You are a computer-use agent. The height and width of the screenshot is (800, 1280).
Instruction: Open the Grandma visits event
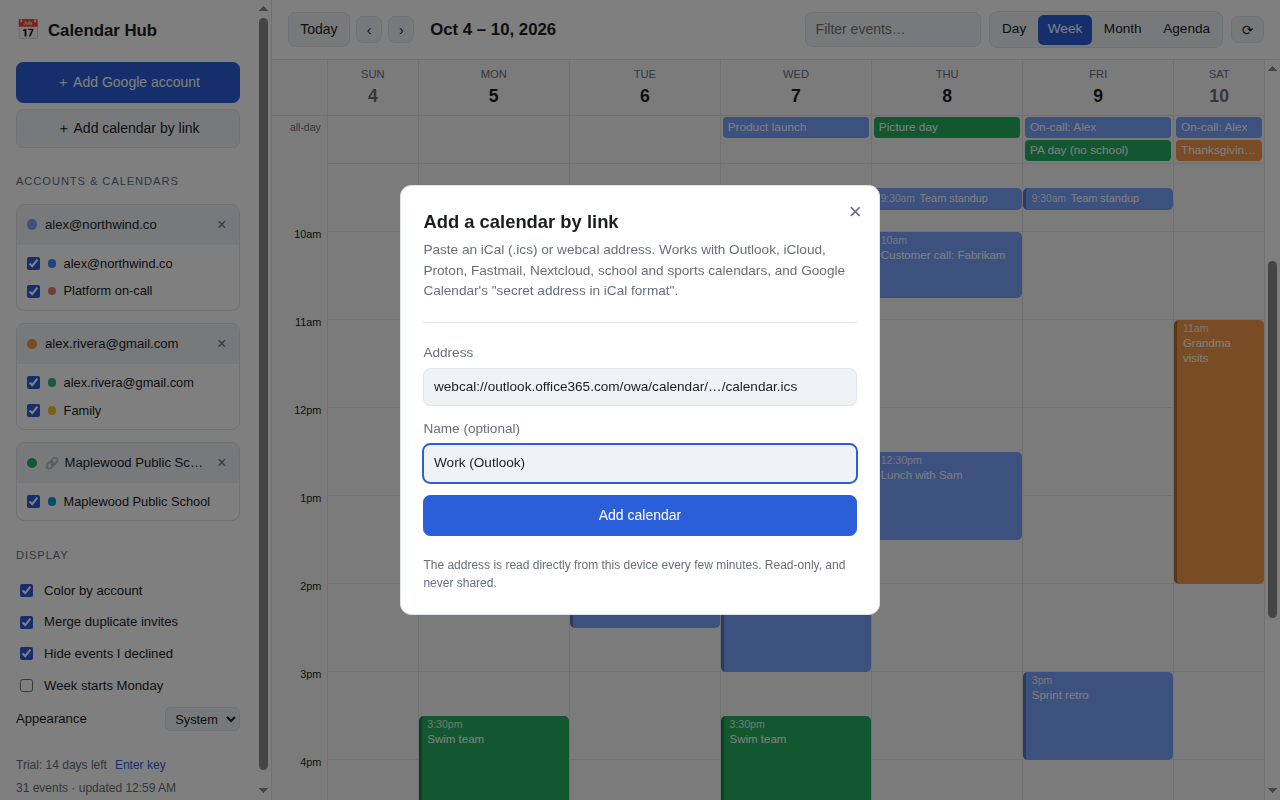[1219, 452]
